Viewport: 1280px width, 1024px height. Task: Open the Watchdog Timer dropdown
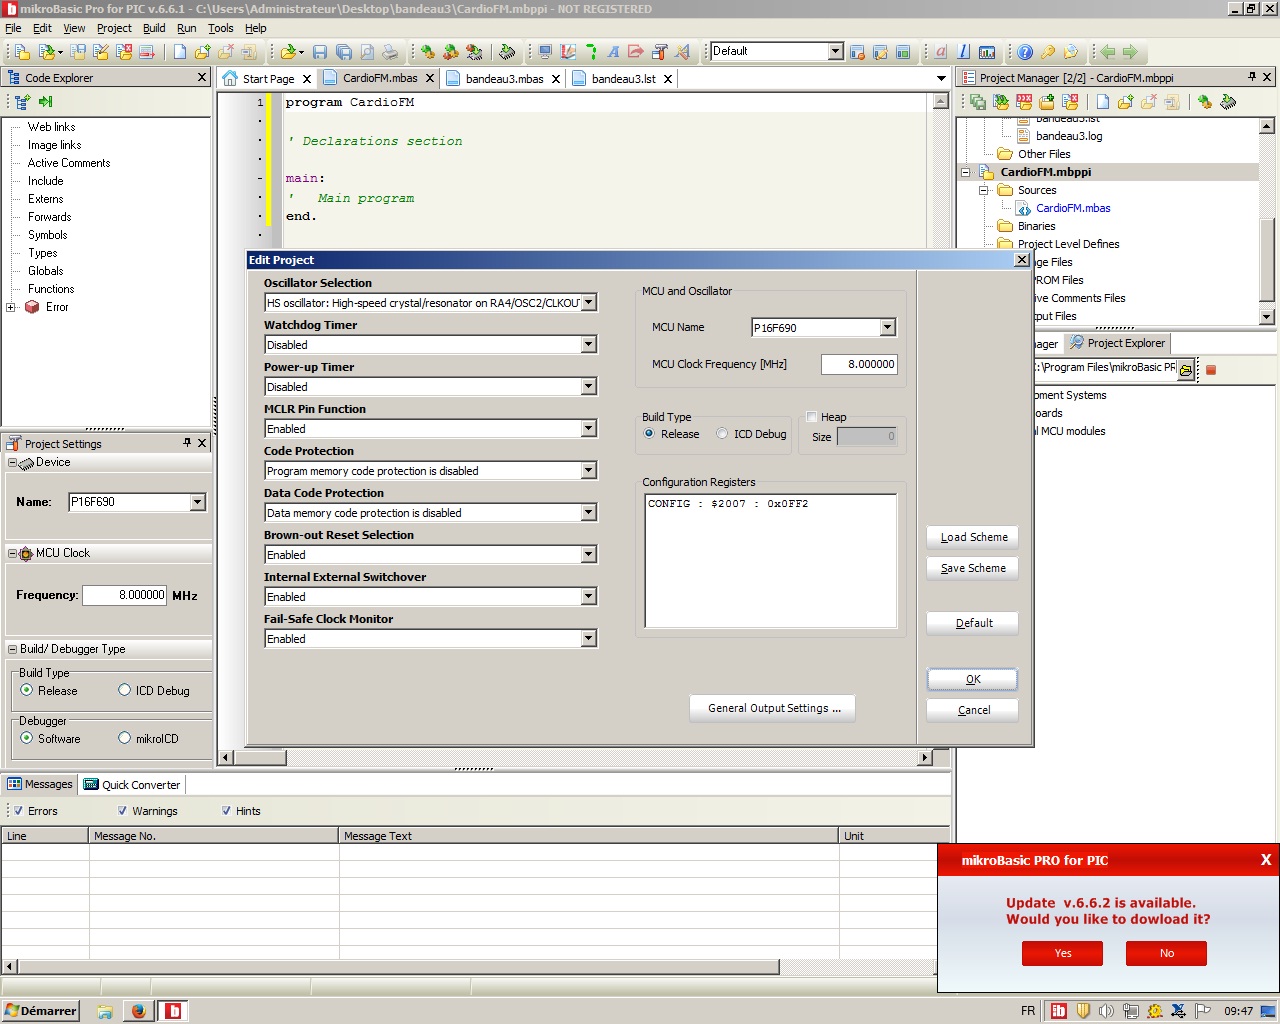tap(589, 345)
